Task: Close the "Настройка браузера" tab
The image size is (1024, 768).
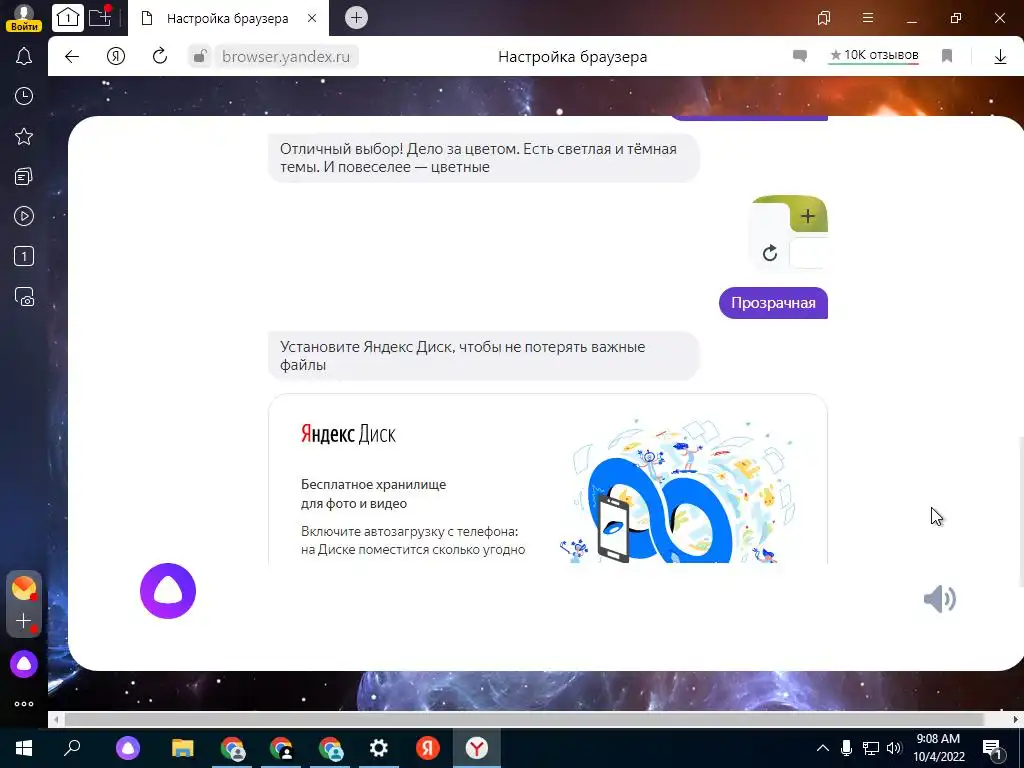Action: [x=312, y=18]
